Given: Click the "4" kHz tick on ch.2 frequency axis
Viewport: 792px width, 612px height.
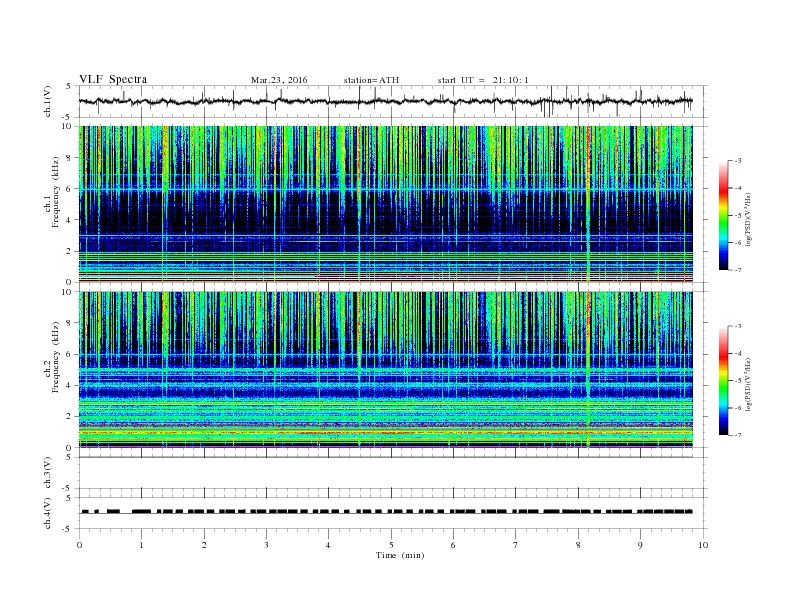Looking at the screenshot, I should tap(70, 385).
